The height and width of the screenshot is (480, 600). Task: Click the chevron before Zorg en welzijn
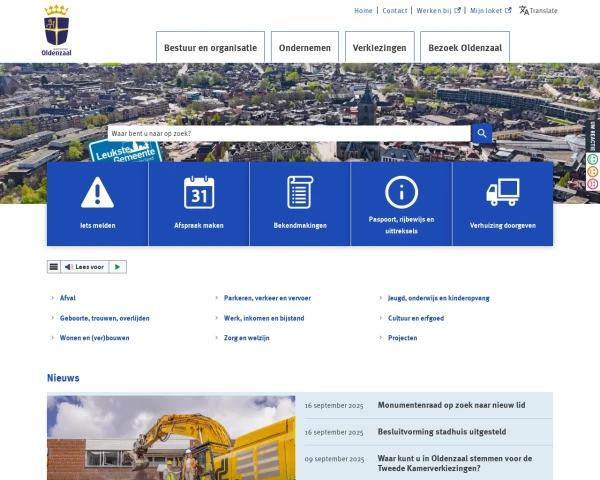tap(217, 338)
